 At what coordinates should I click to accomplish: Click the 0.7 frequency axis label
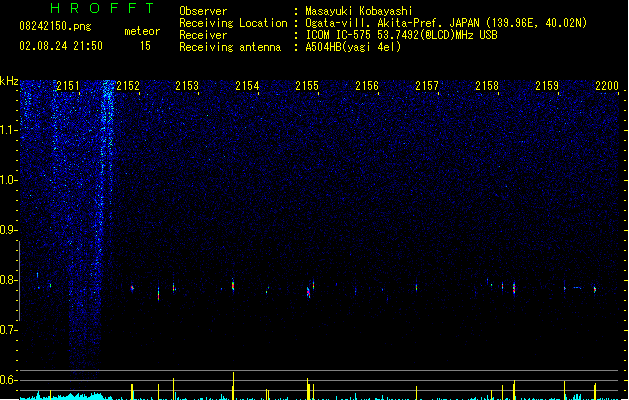coord(8,330)
